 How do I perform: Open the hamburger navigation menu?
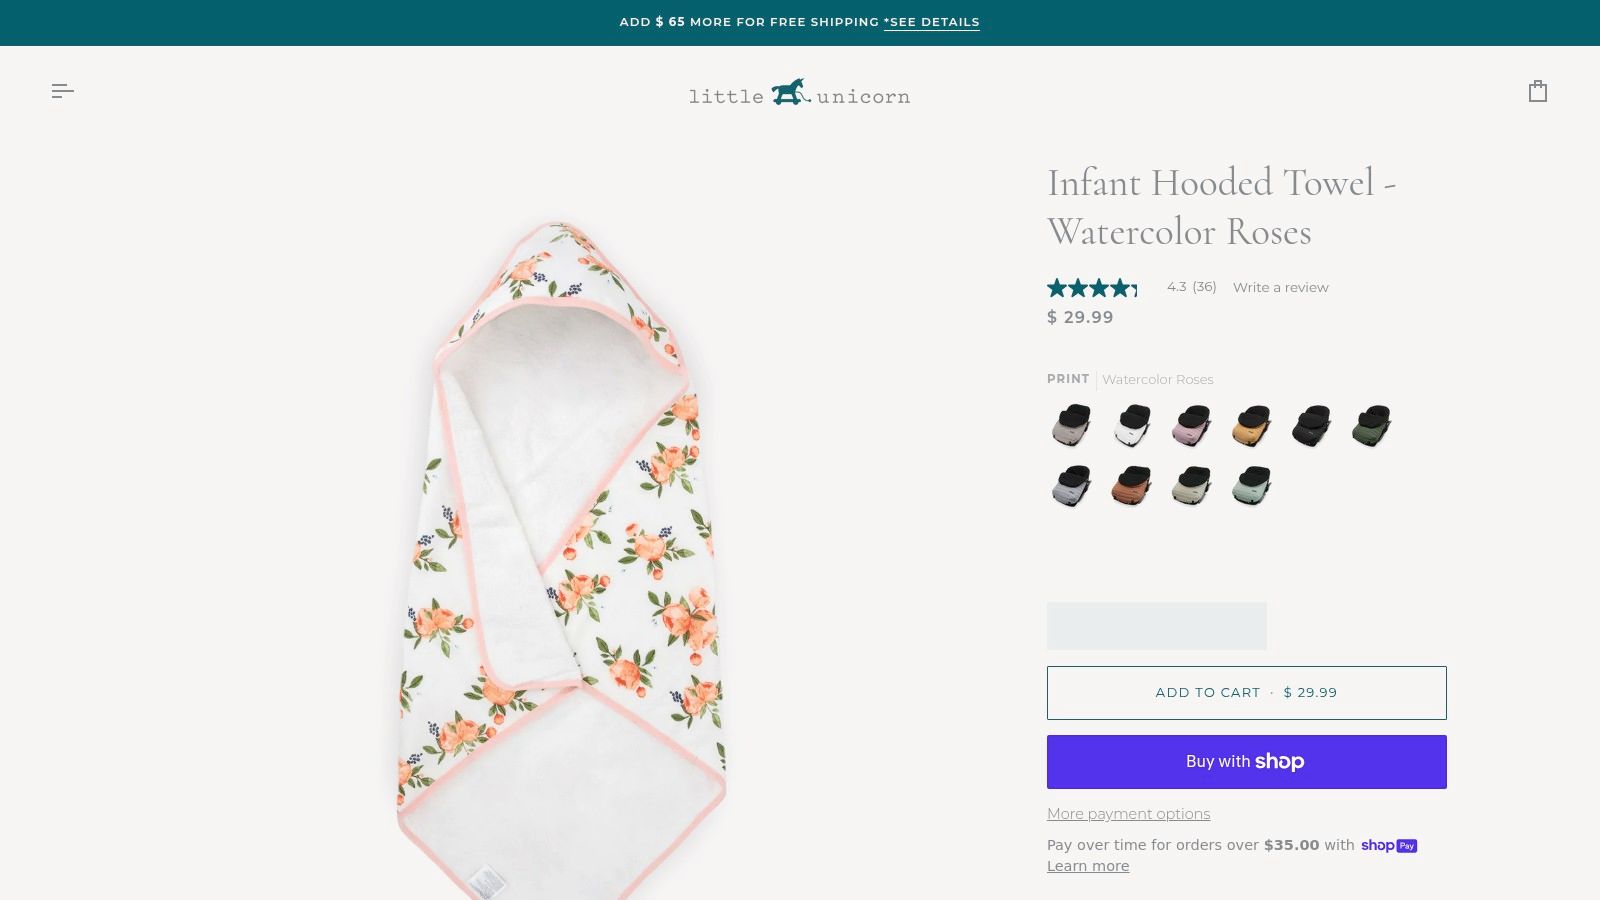tap(63, 91)
